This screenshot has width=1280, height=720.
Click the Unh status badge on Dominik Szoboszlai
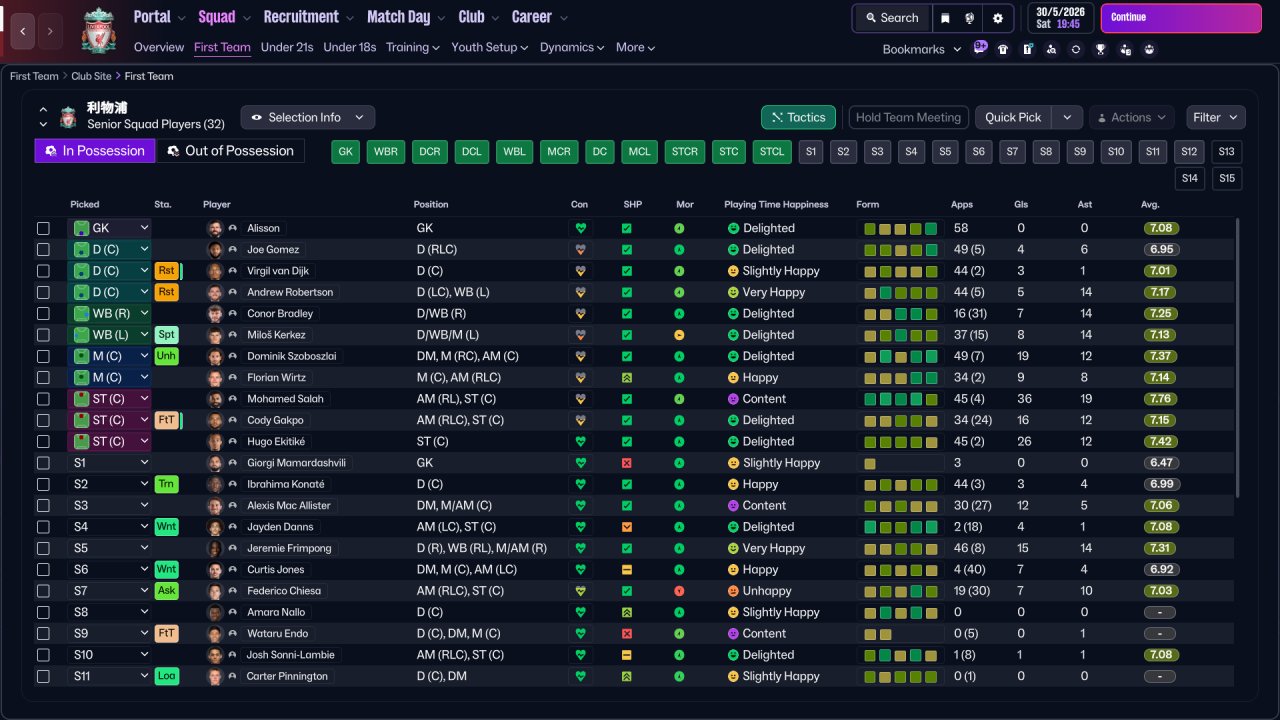click(167, 356)
